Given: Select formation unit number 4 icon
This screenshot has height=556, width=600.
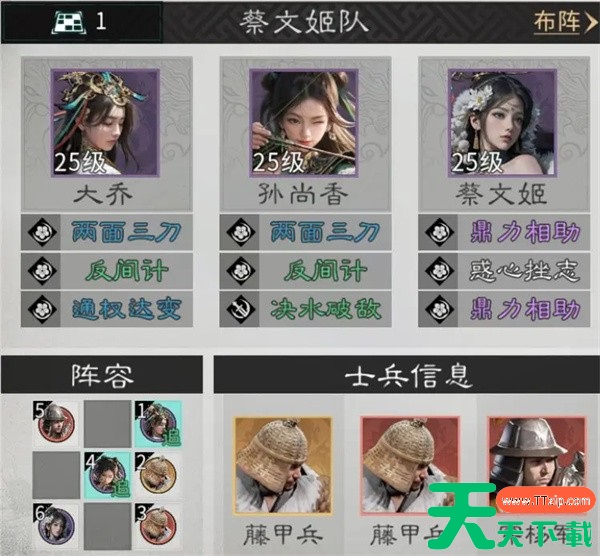Looking at the screenshot, I should 108,475.
